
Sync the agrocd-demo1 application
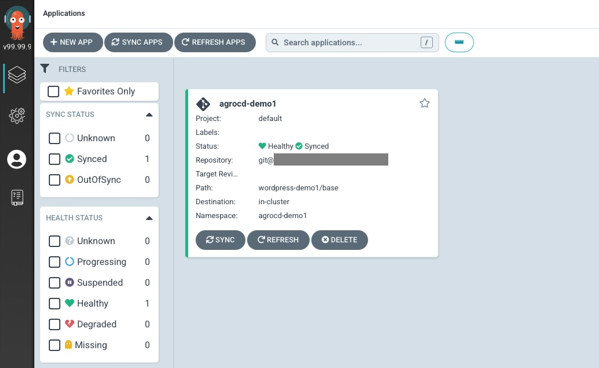(220, 240)
